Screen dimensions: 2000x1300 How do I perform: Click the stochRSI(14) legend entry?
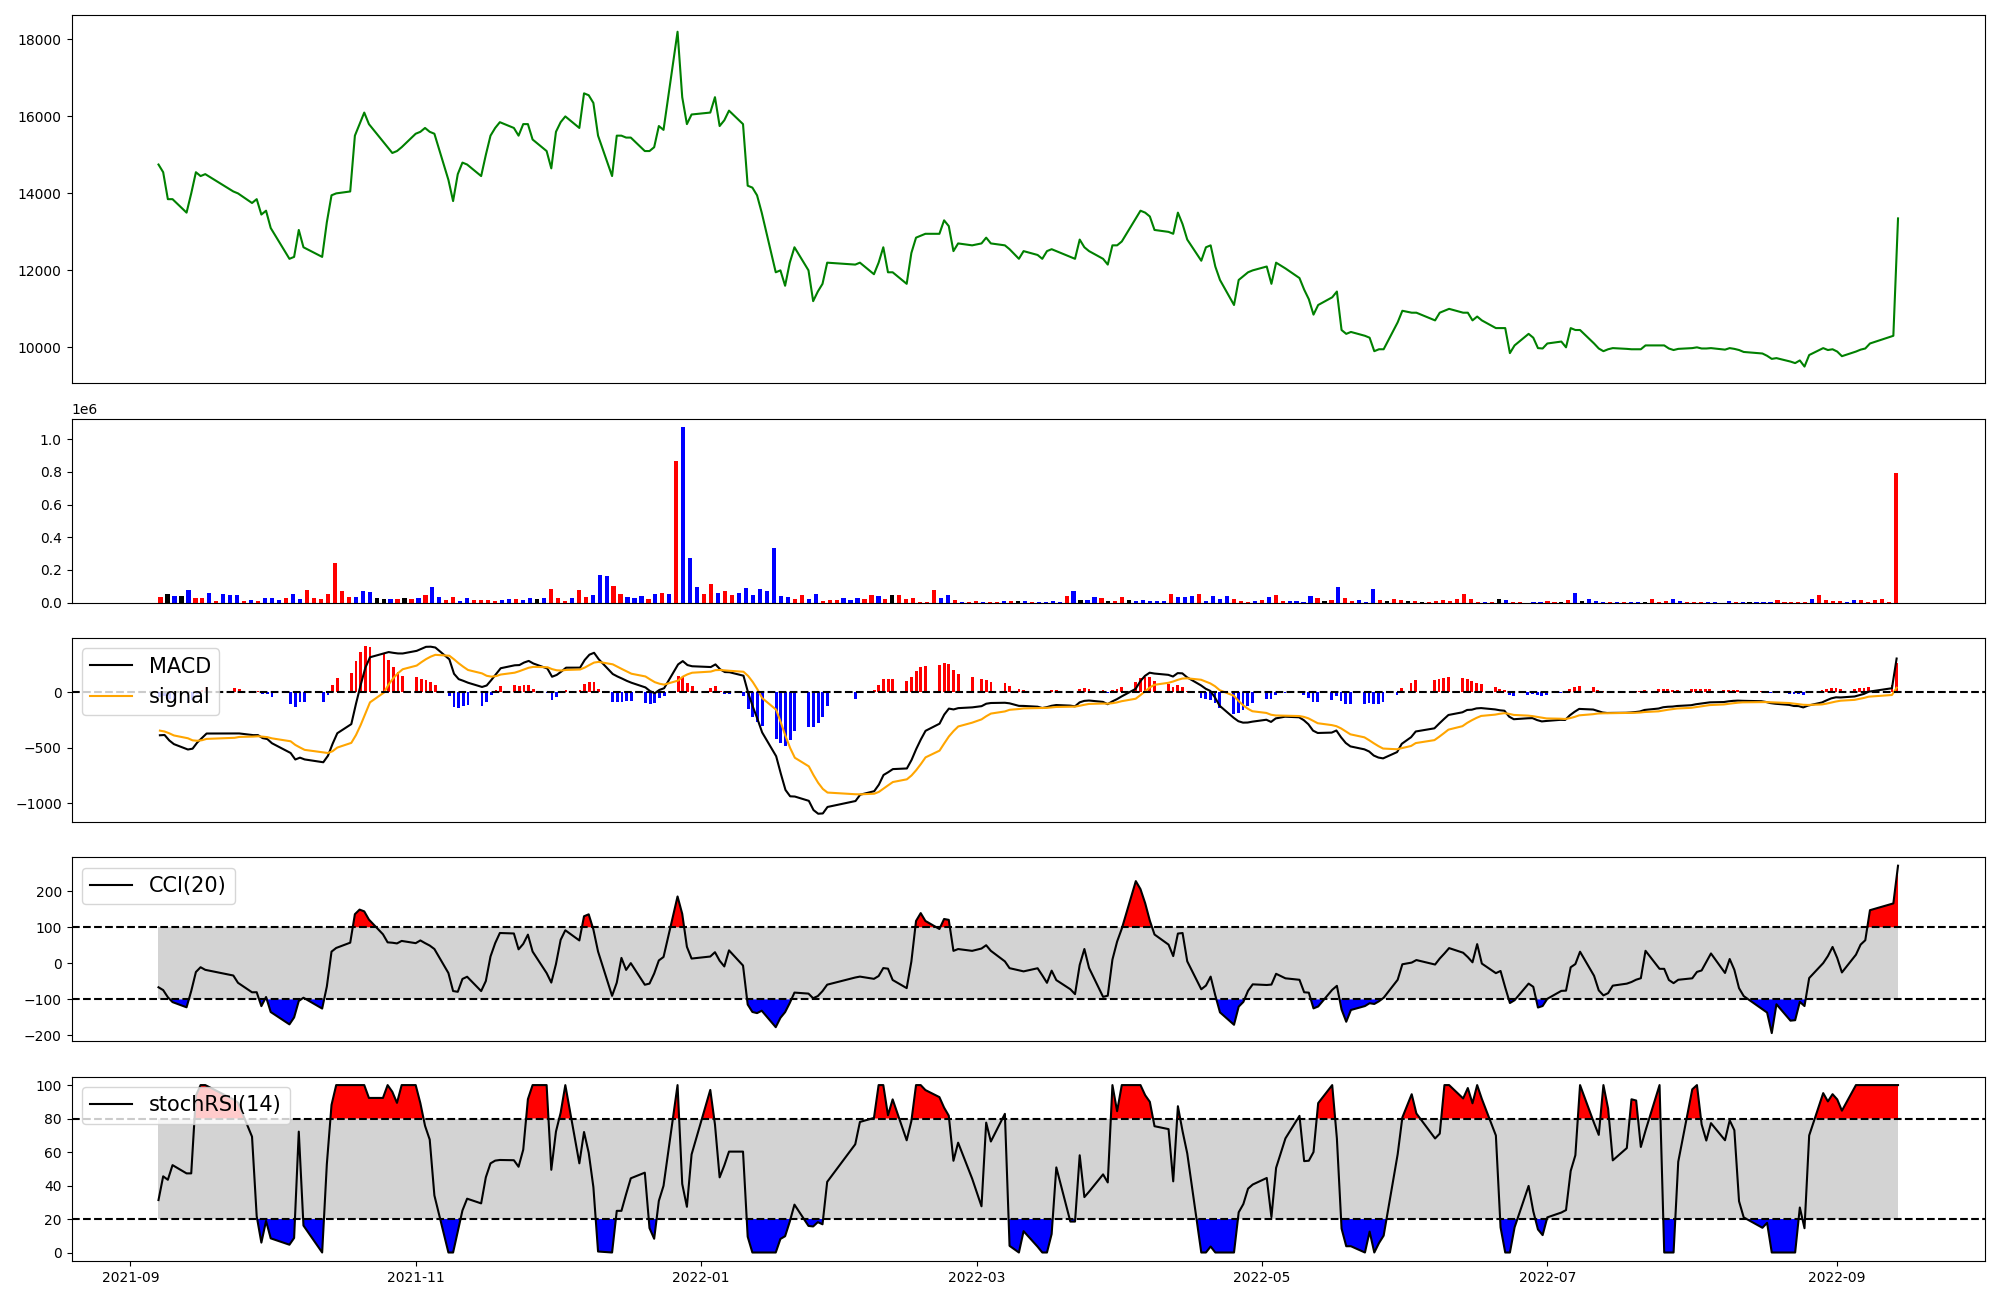pyautogui.click(x=214, y=1104)
